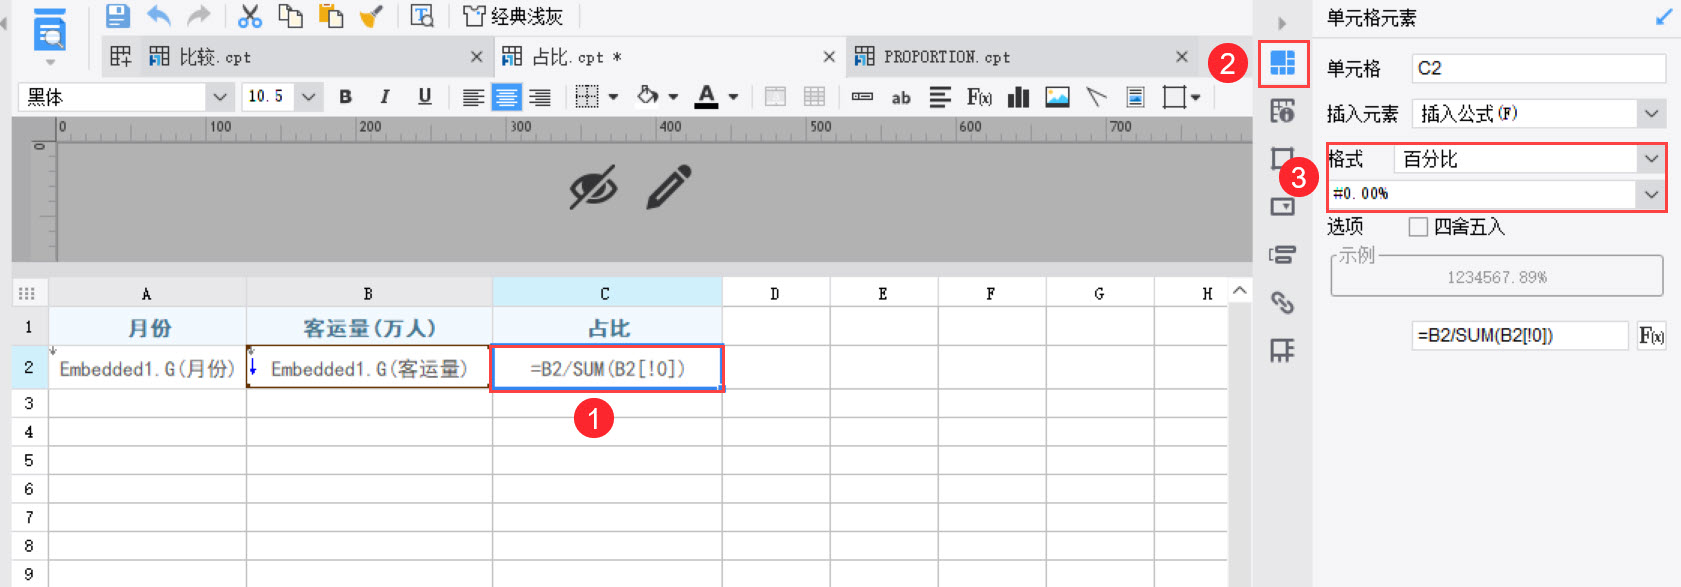Click the Save disk icon
This screenshot has height=587, width=1681.
(118, 16)
